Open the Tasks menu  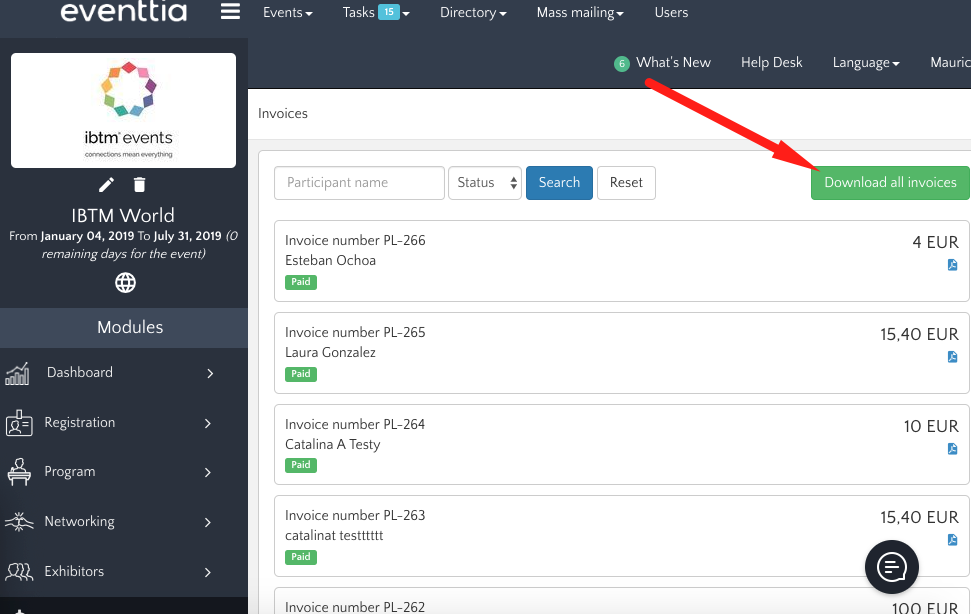375,13
